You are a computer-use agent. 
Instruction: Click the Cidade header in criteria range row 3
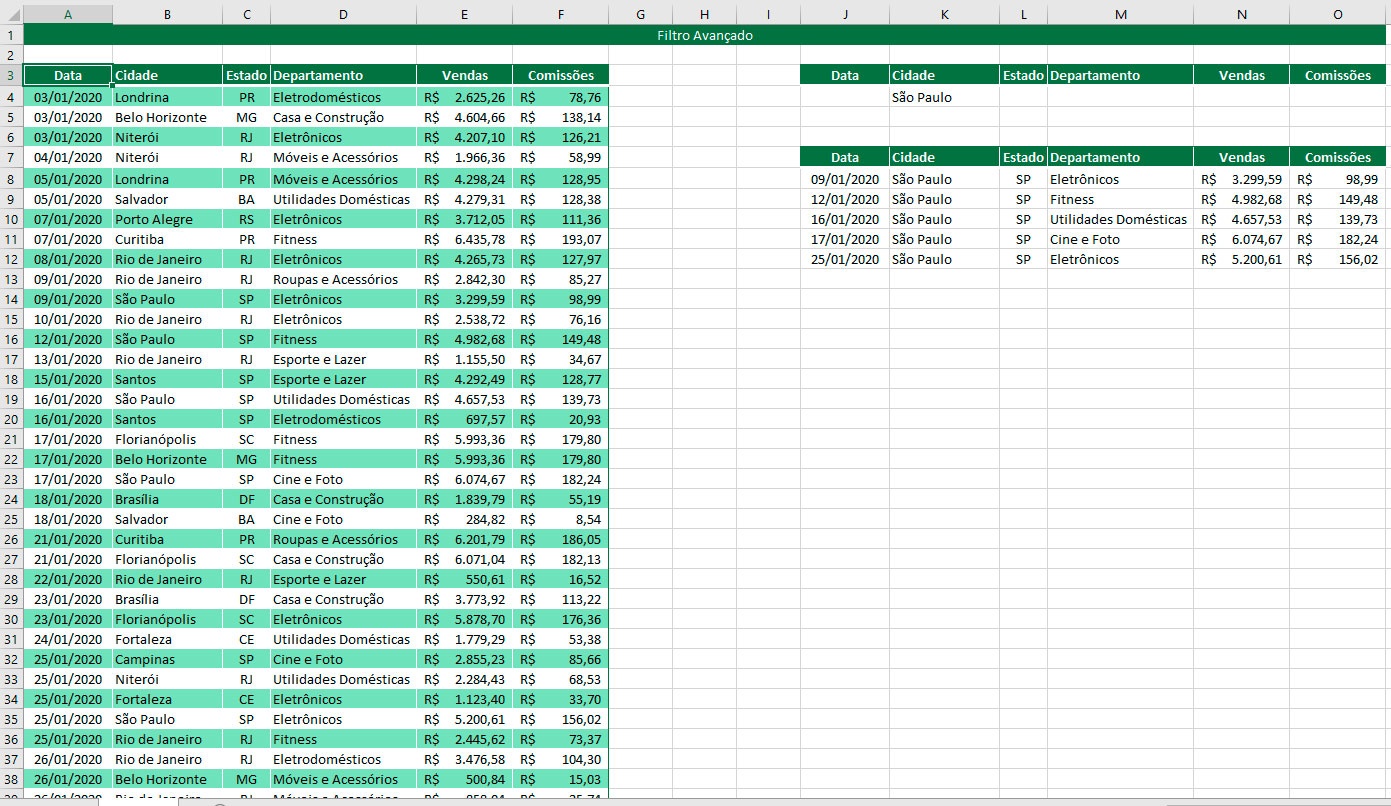(944, 75)
